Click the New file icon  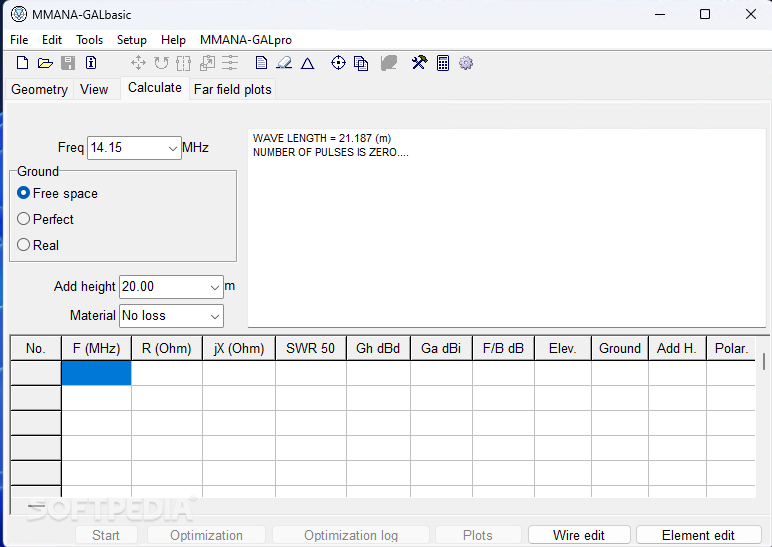[x=22, y=63]
